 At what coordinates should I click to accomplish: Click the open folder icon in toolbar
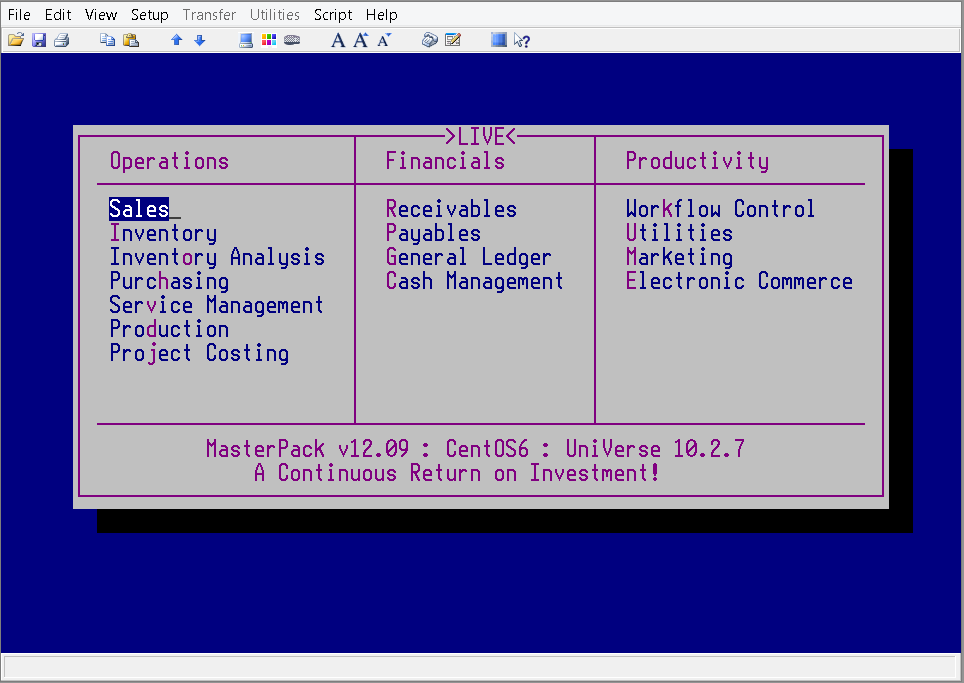click(x=16, y=41)
